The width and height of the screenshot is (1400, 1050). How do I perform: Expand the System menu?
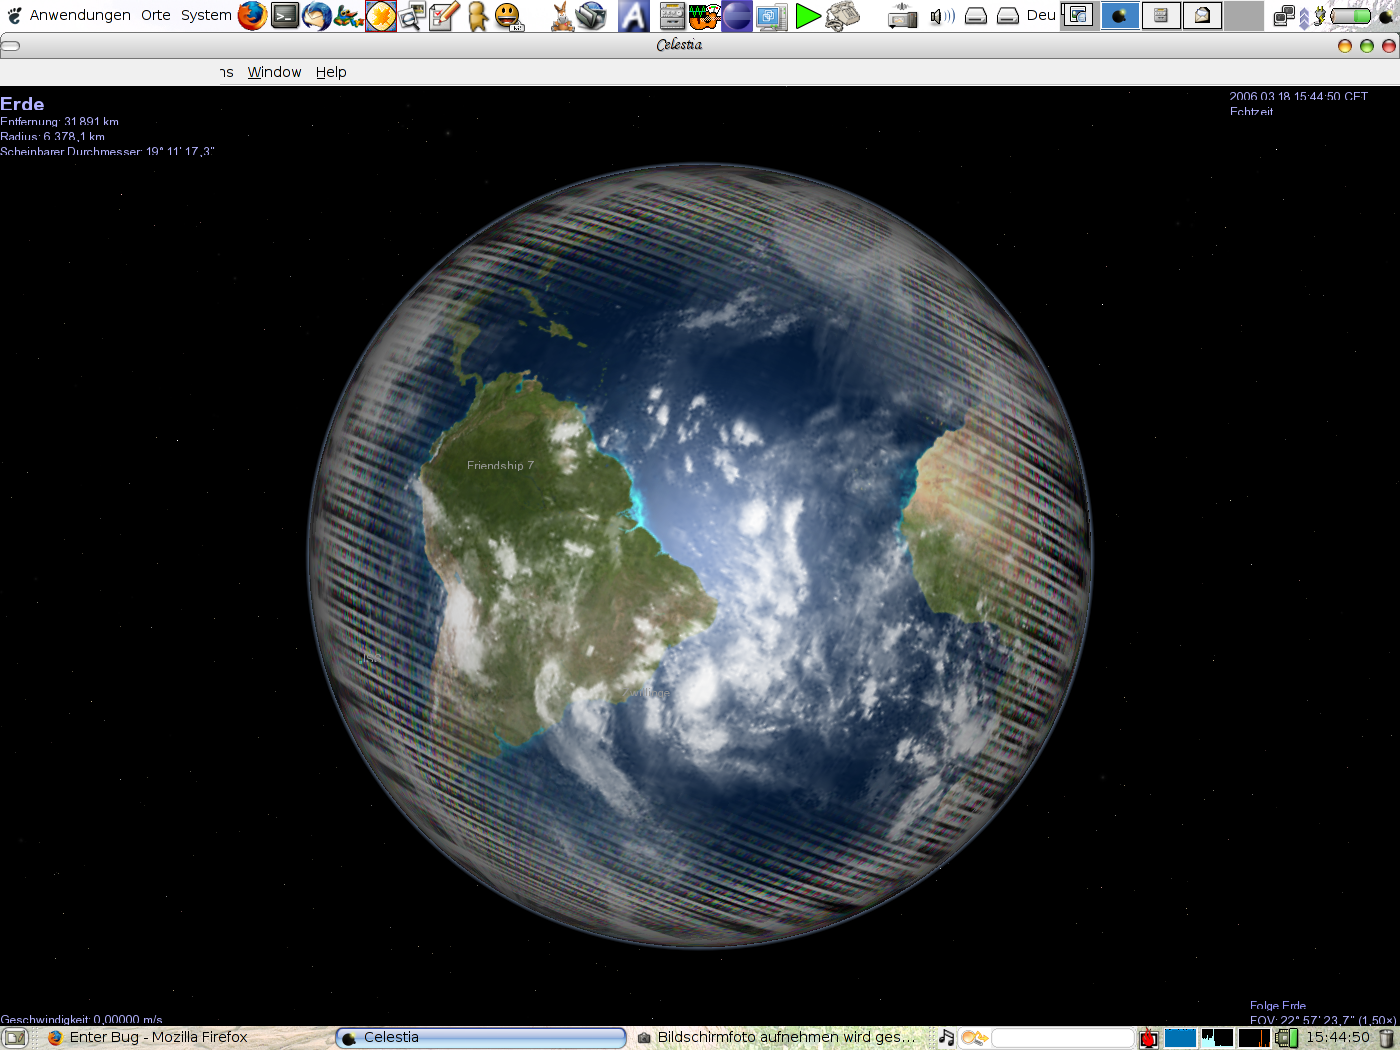coord(206,15)
